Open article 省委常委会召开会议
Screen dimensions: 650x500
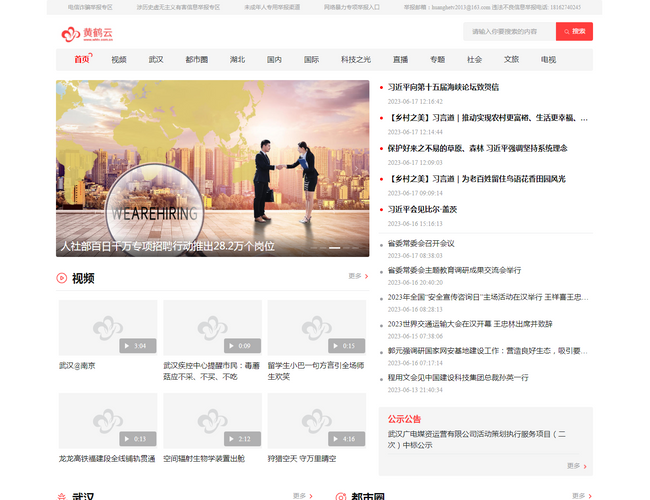click(x=421, y=243)
